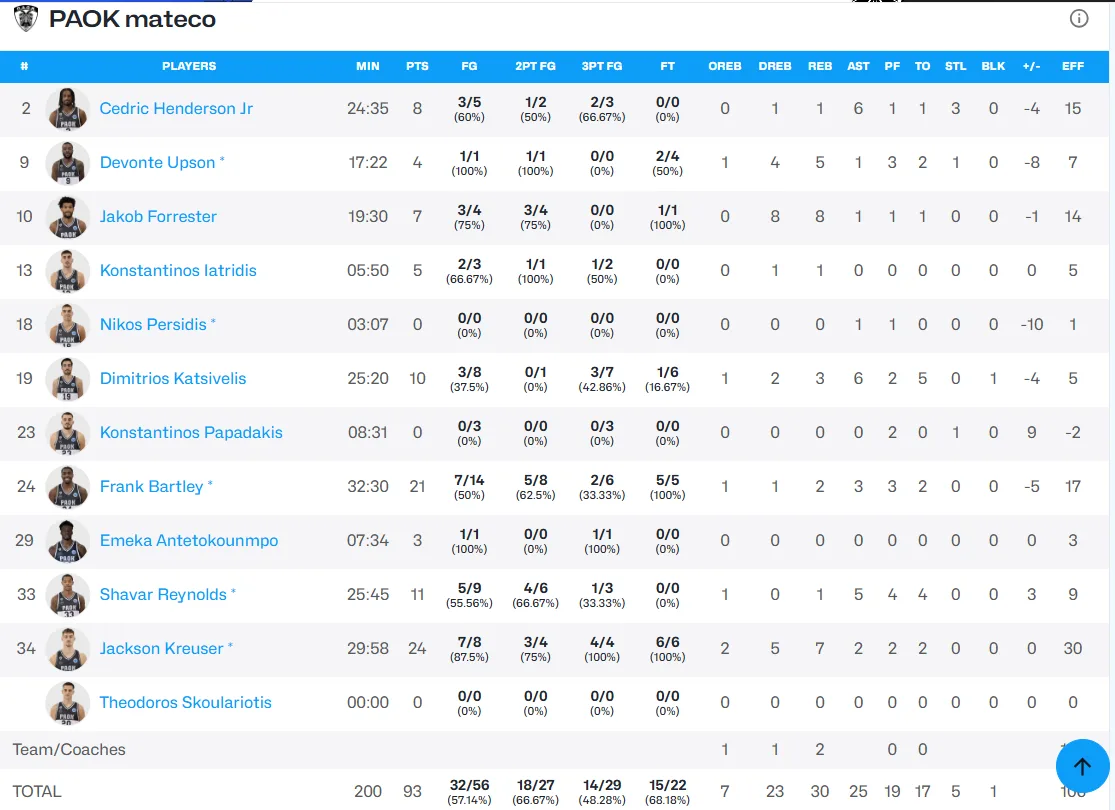Click the EFF column header
Viewport: 1115px width, 810px height.
(1073, 66)
